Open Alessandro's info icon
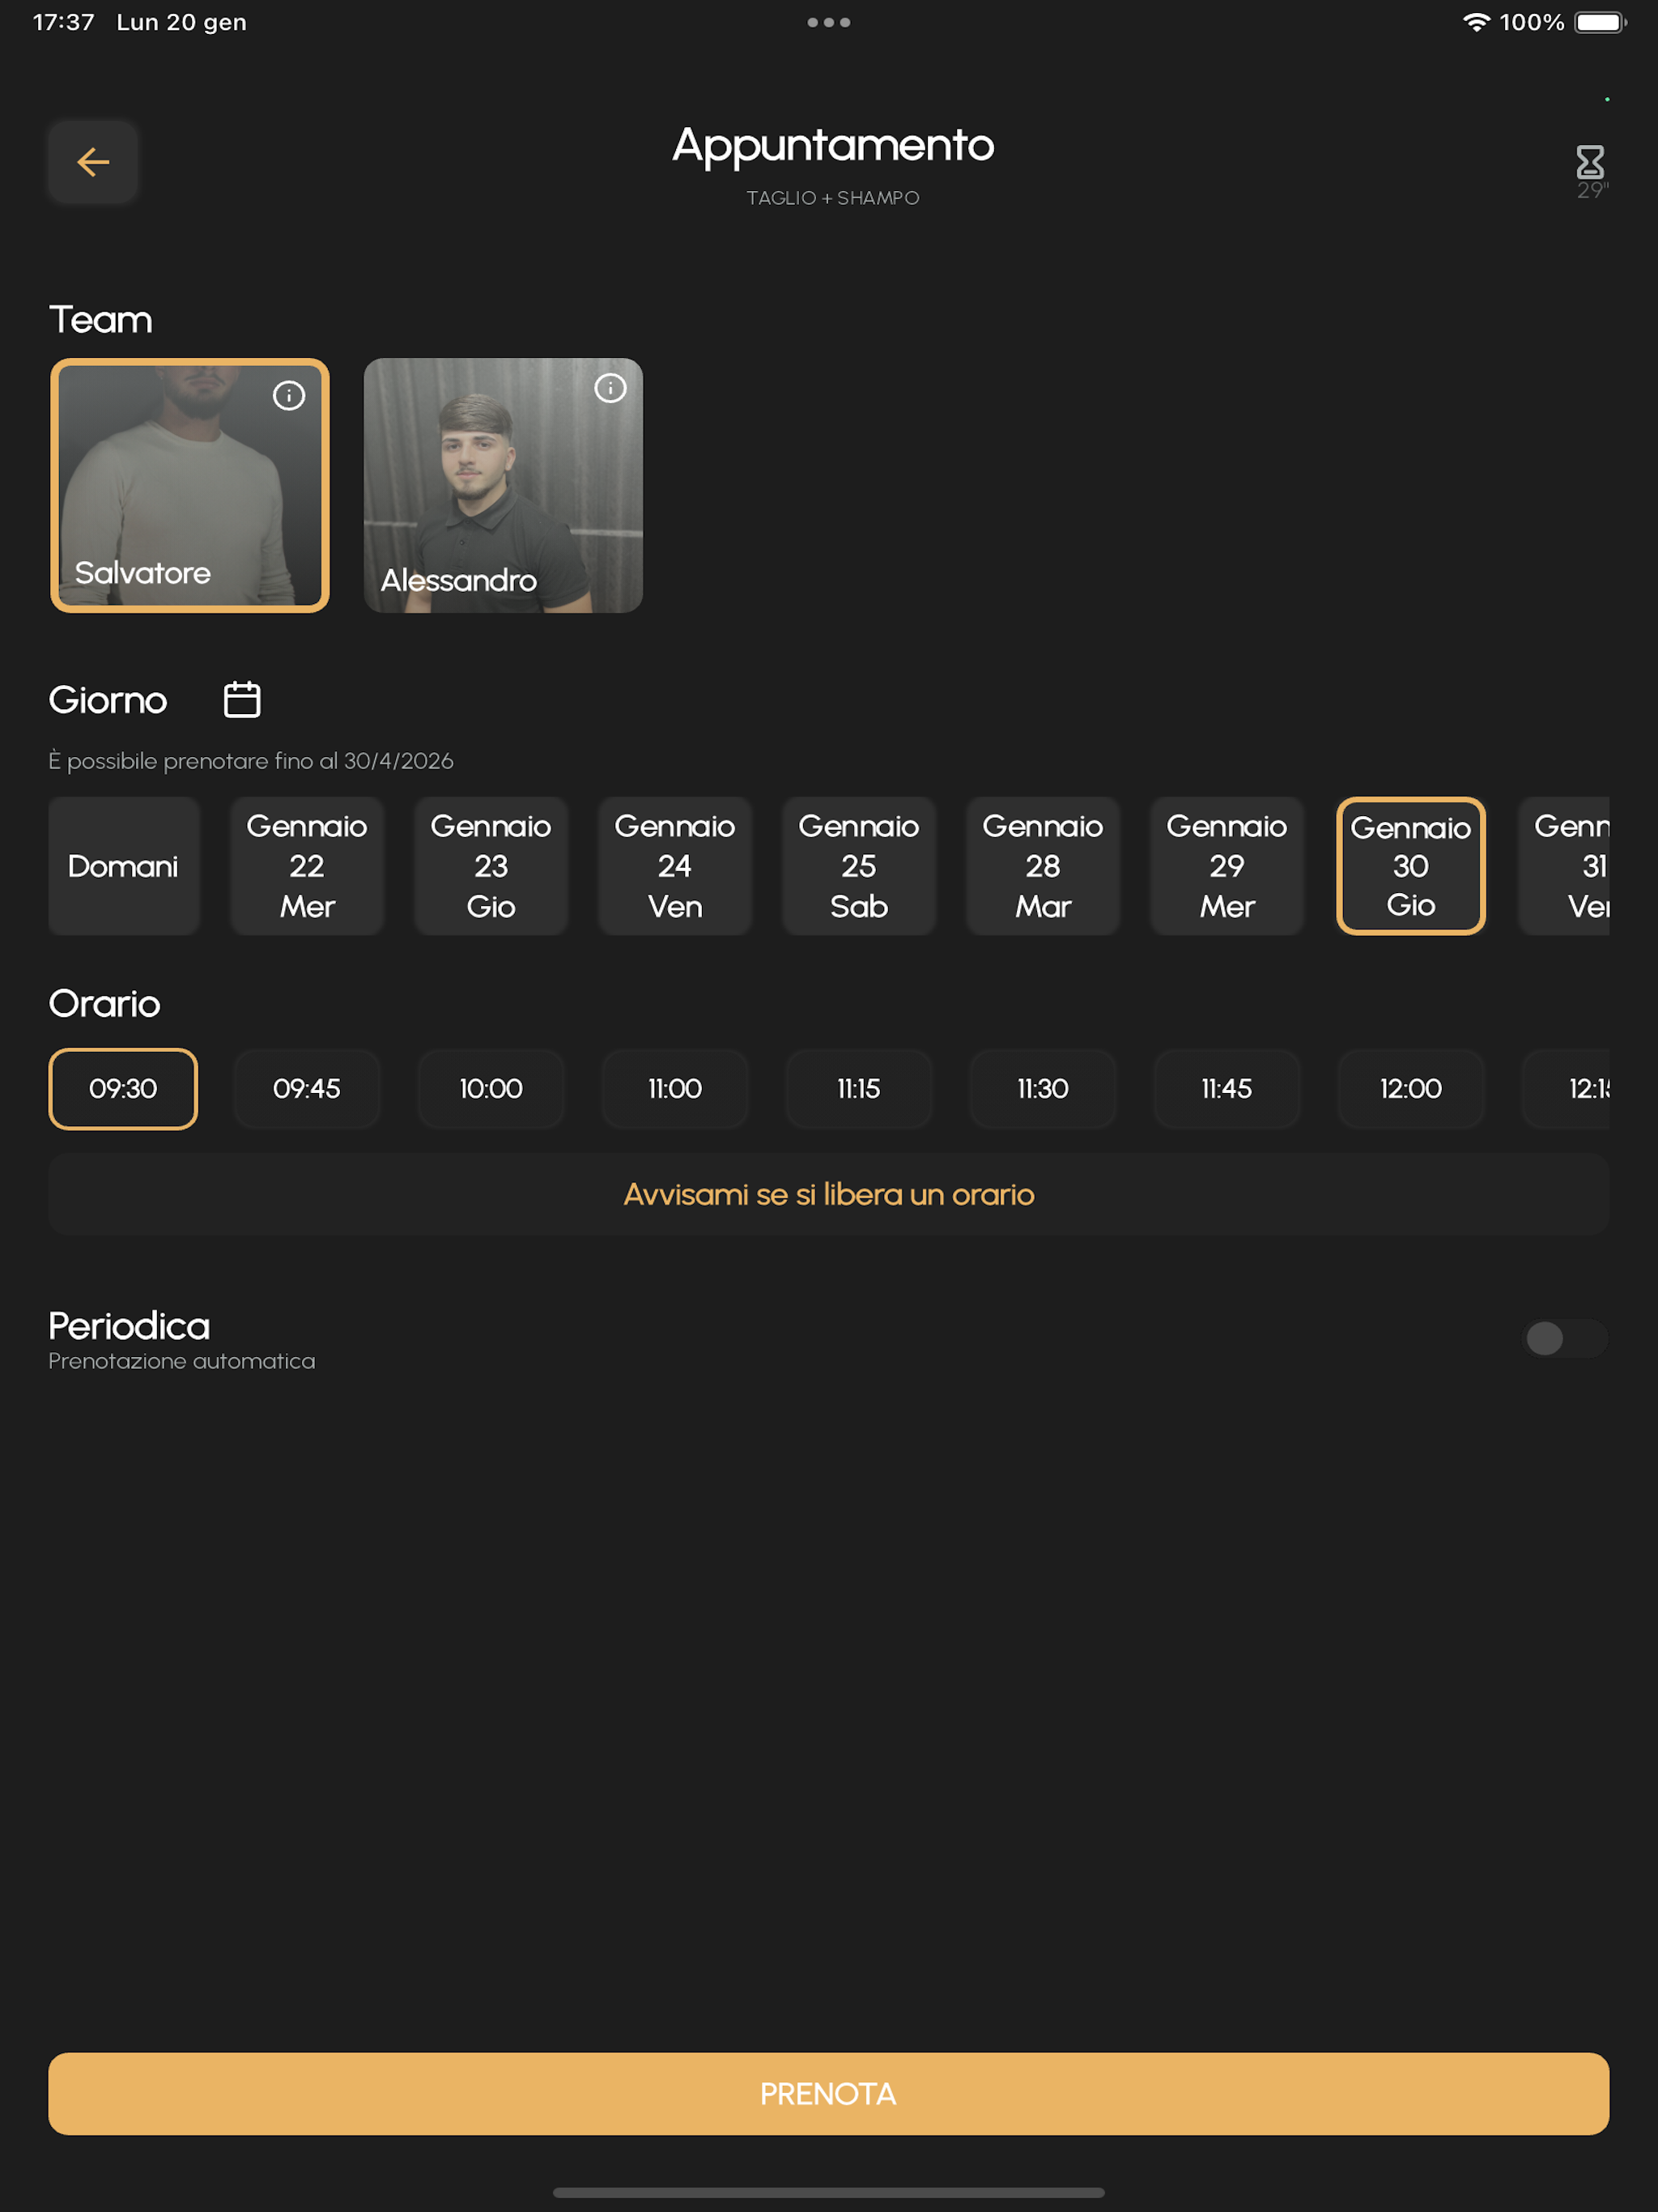Image resolution: width=1658 pixels, height=2212 pixels. (610, 388)
